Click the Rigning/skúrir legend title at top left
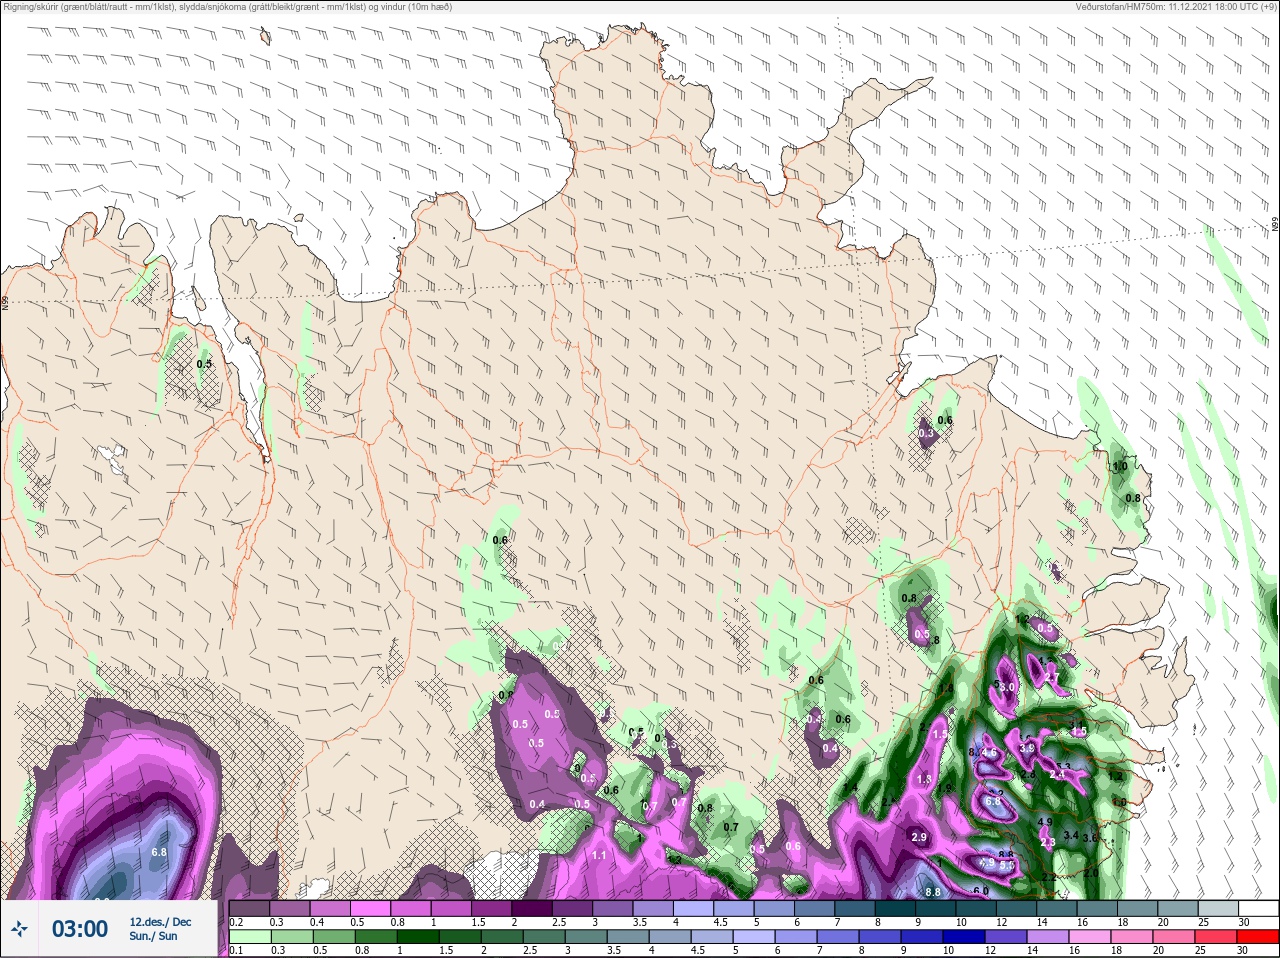1280x958 pixels. (228, 7)
